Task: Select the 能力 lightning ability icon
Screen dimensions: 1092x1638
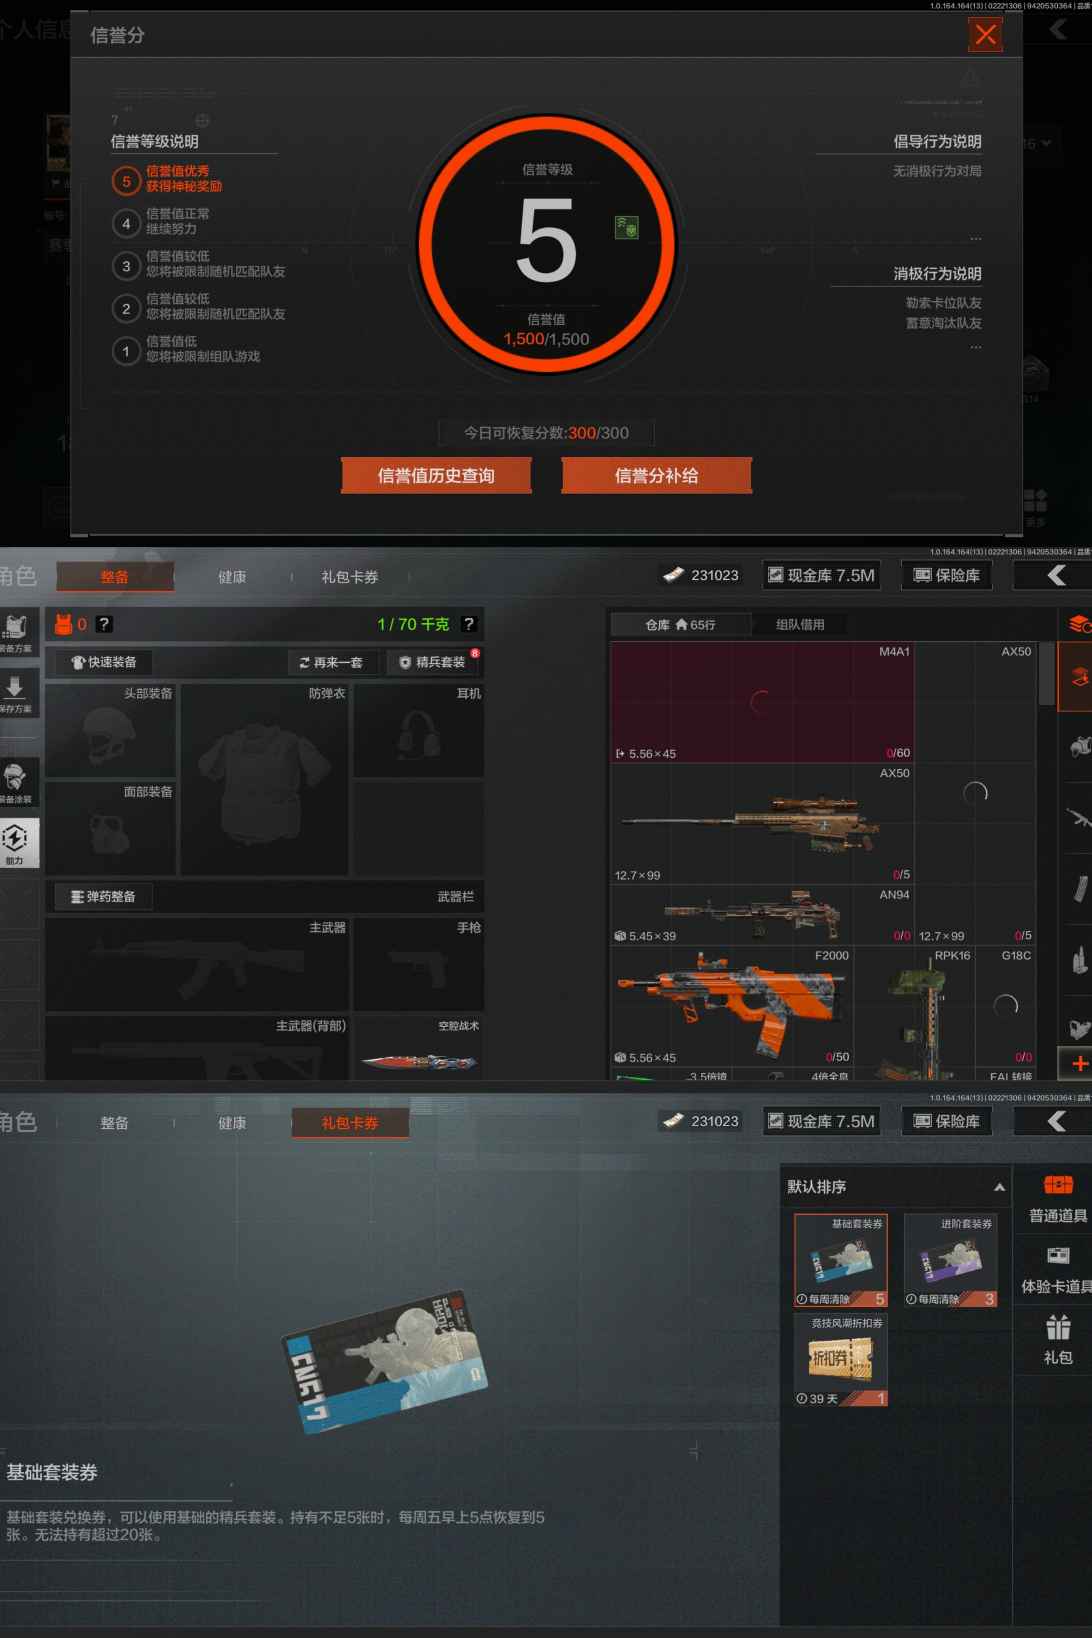Action: (16, 840)
